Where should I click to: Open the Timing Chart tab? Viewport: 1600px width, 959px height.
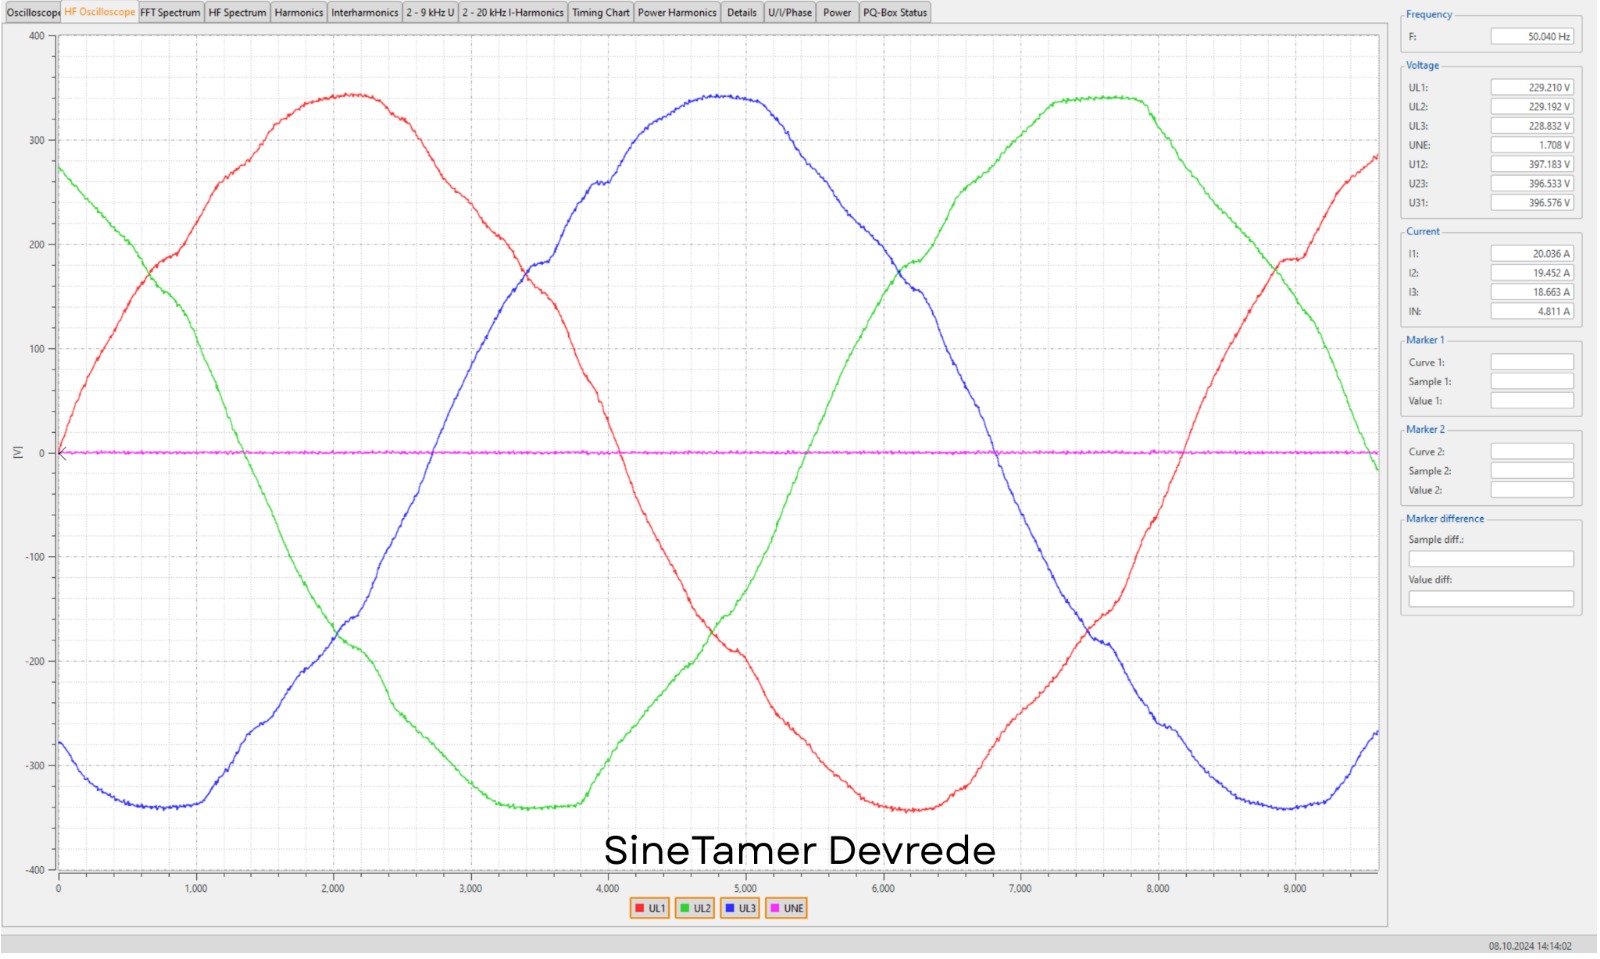tap(600, 13)
